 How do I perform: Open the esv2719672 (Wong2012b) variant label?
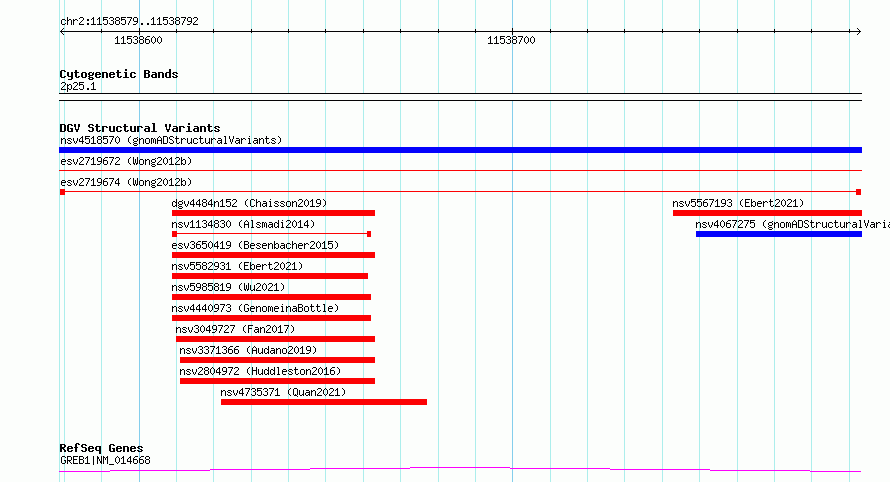click(126, 161)
